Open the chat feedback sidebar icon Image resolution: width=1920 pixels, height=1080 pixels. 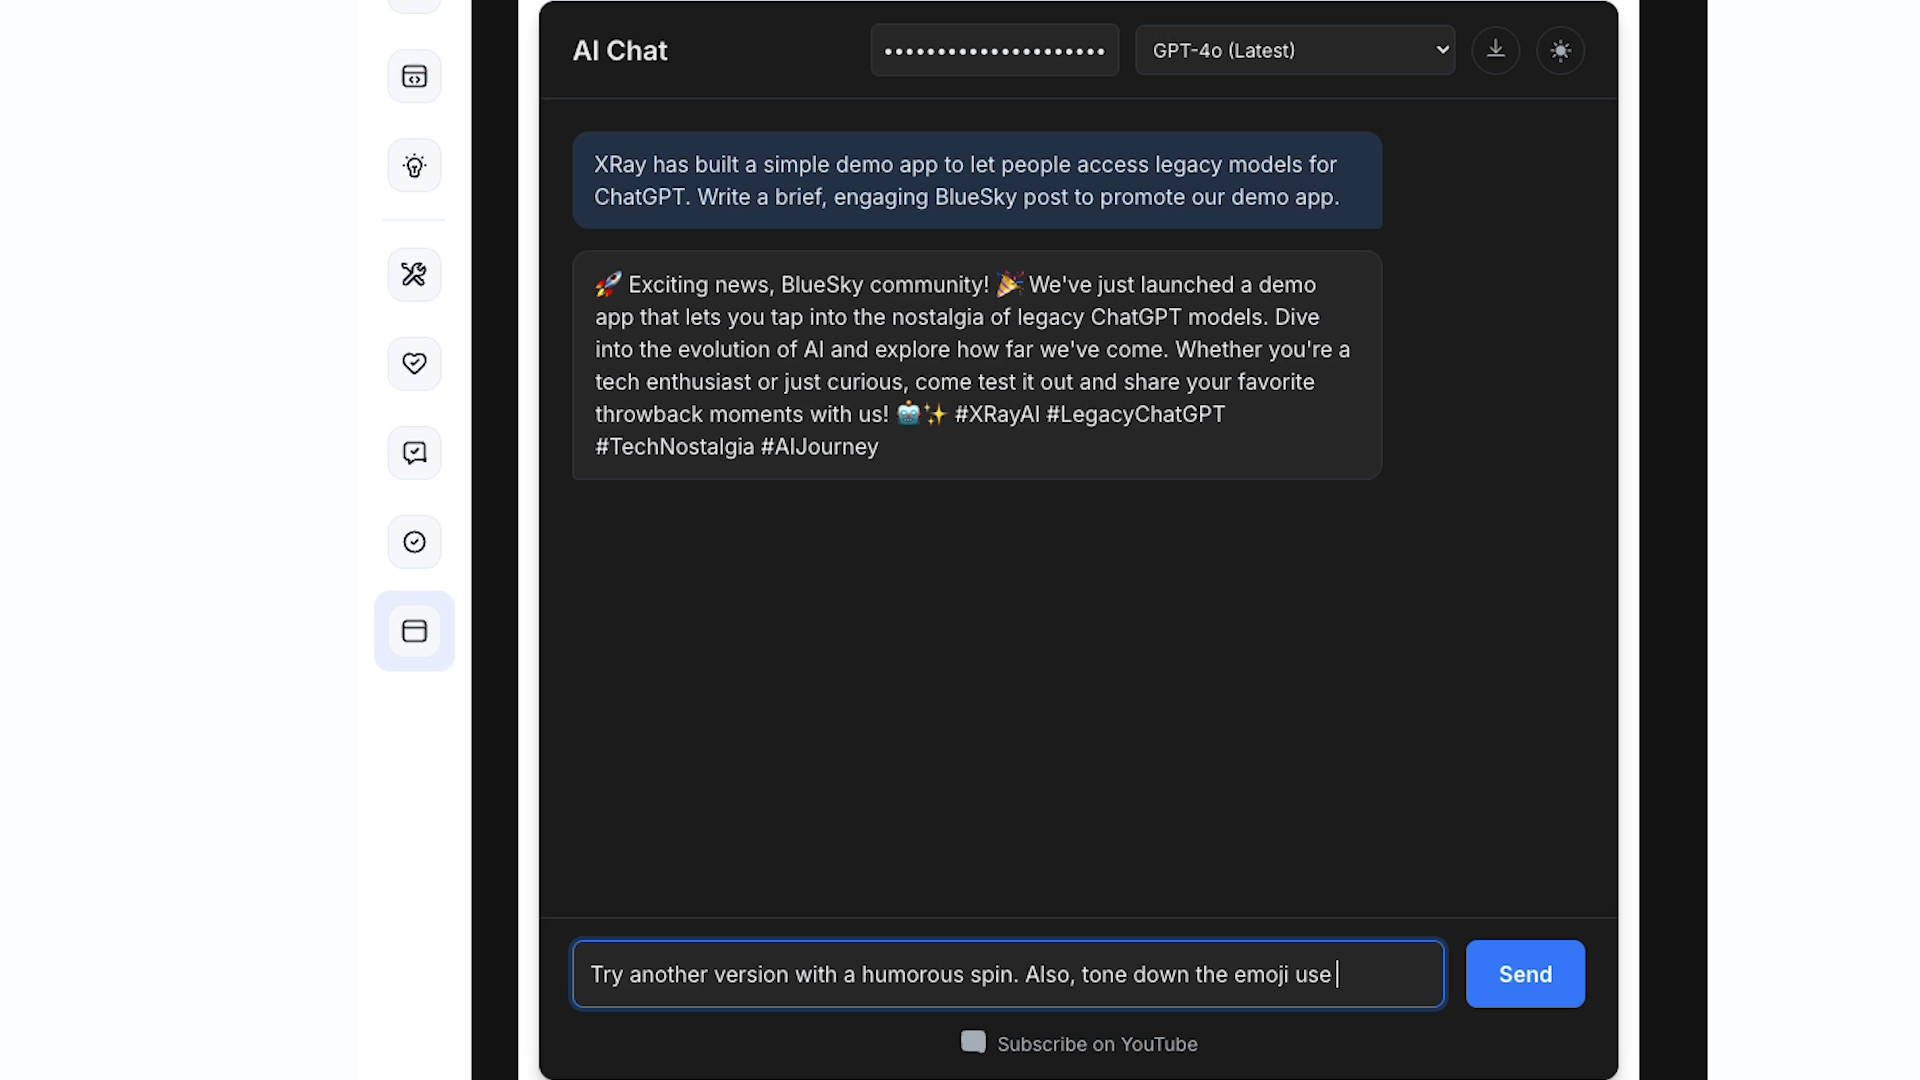[413, 452]
